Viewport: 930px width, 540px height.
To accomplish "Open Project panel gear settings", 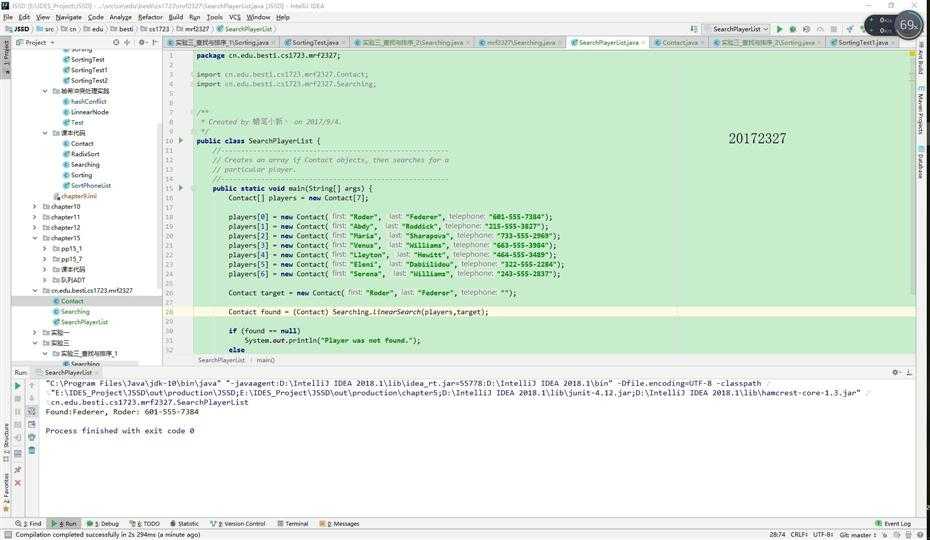I will click(x=142, y=42).
